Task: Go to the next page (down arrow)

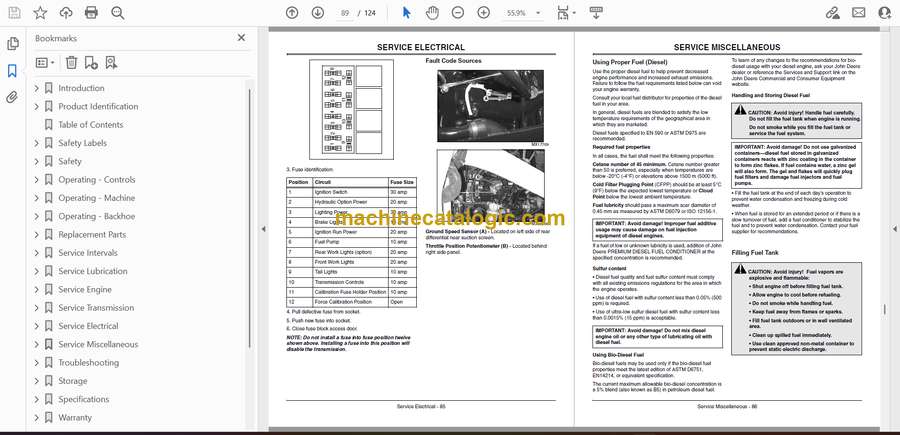Action: click(318, 13)
